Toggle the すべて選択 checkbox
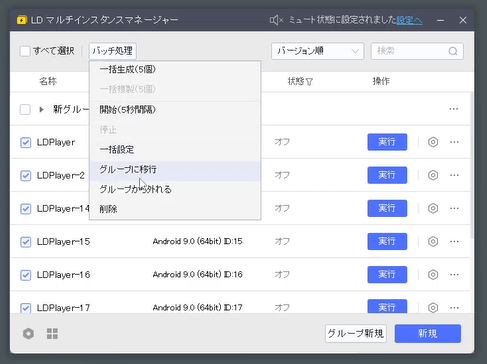 click(25, 51)
